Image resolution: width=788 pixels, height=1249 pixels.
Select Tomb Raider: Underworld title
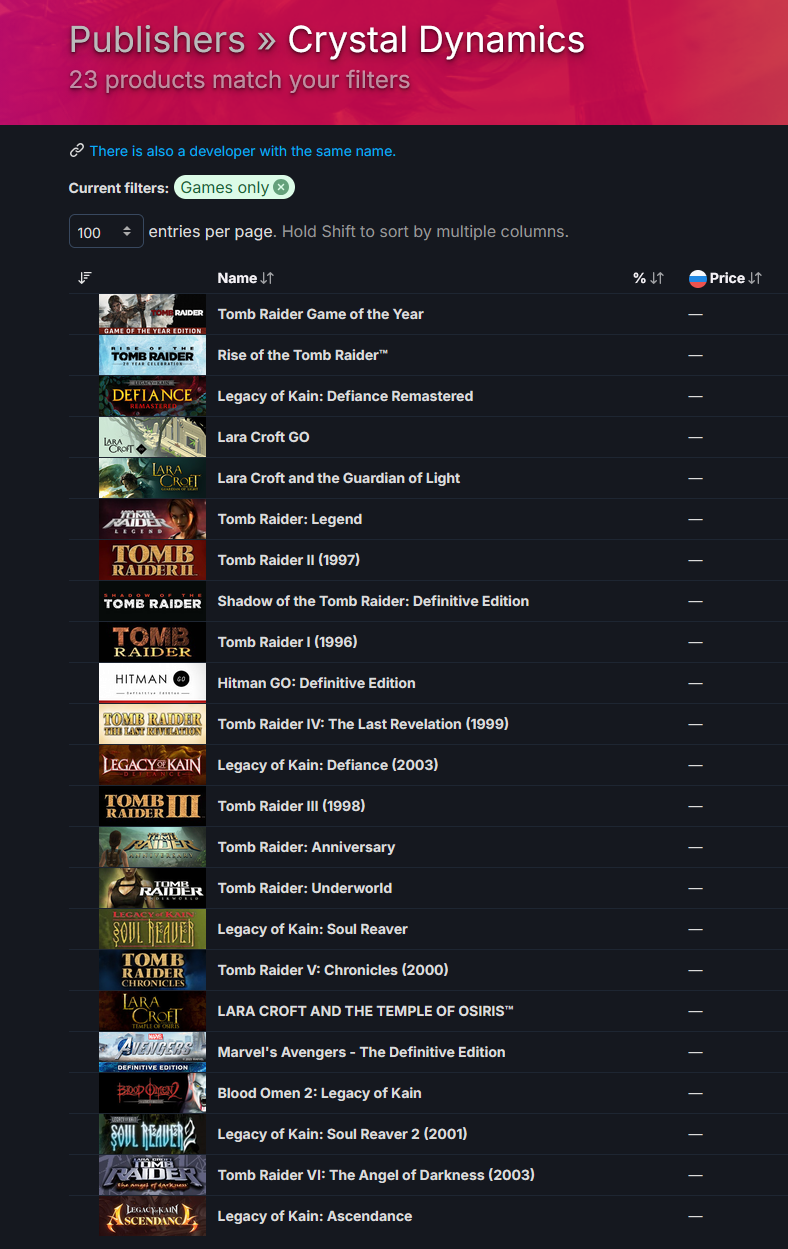click(x=305, y=888)
